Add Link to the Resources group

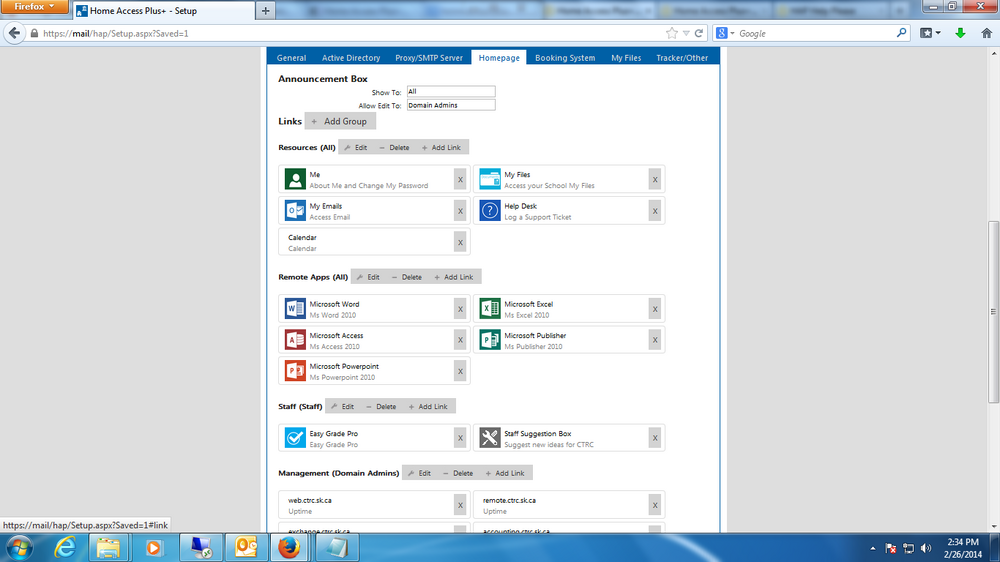tap(441, 147)
